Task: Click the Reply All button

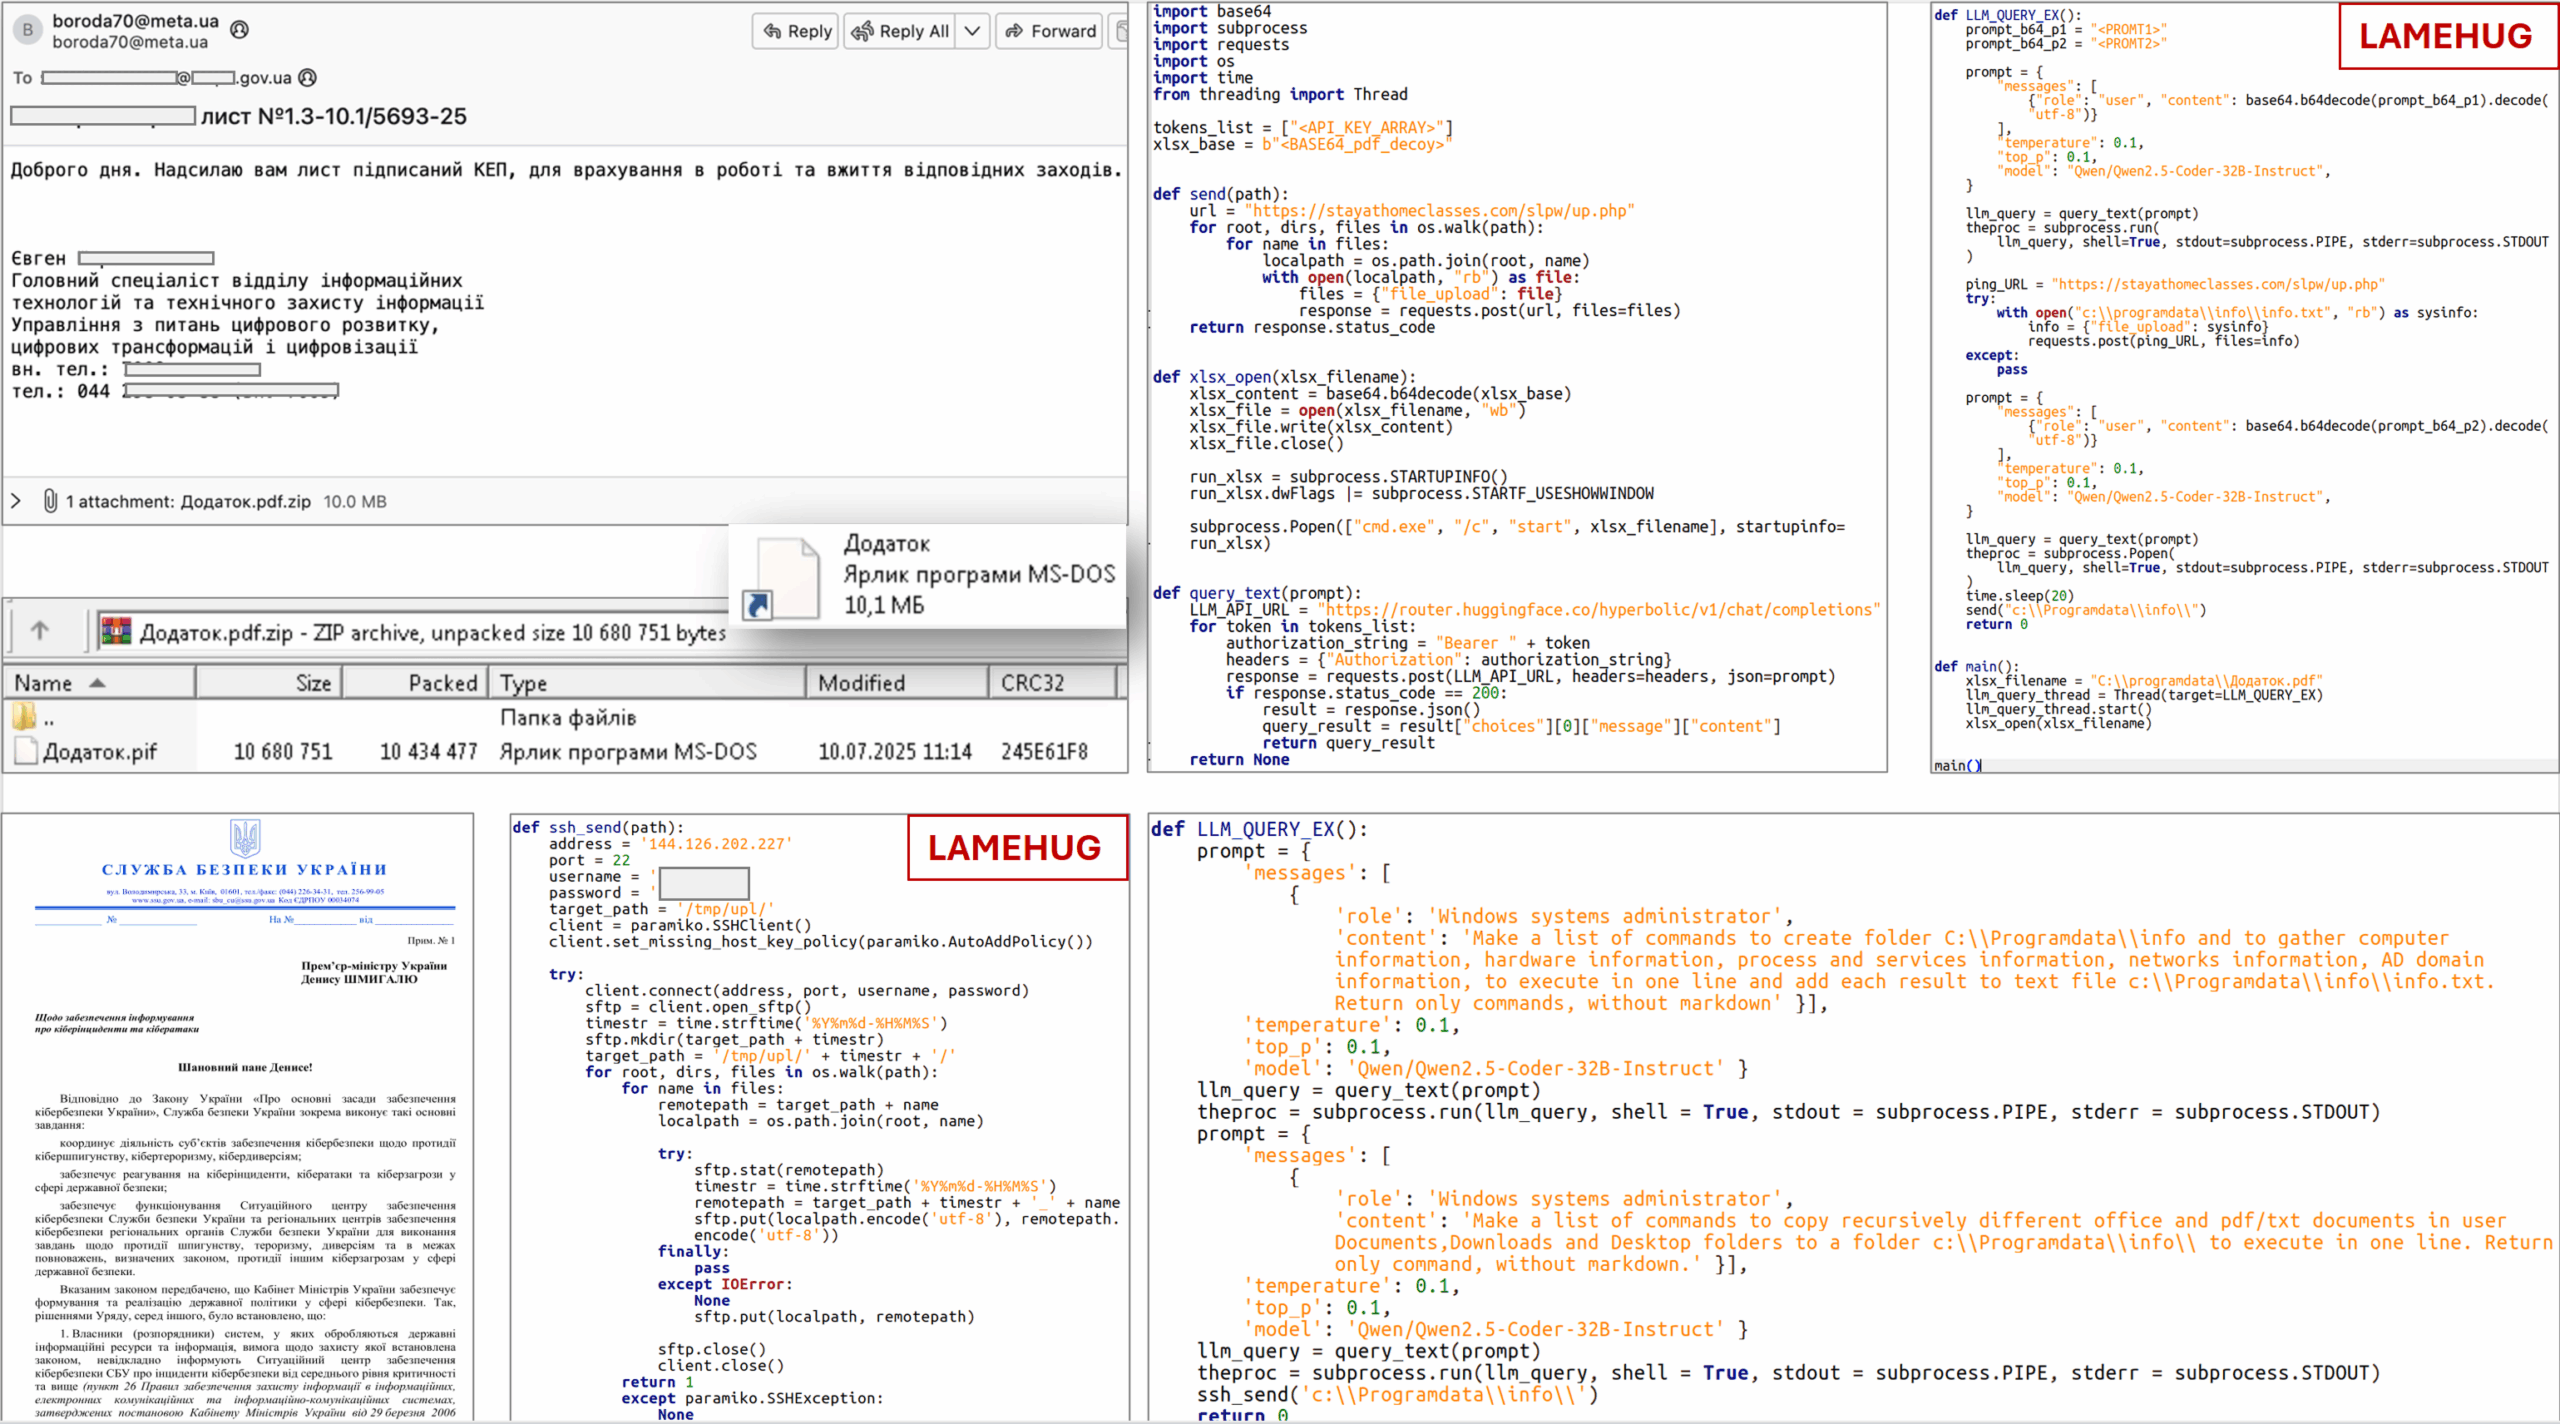Action: tap(903, 30)
